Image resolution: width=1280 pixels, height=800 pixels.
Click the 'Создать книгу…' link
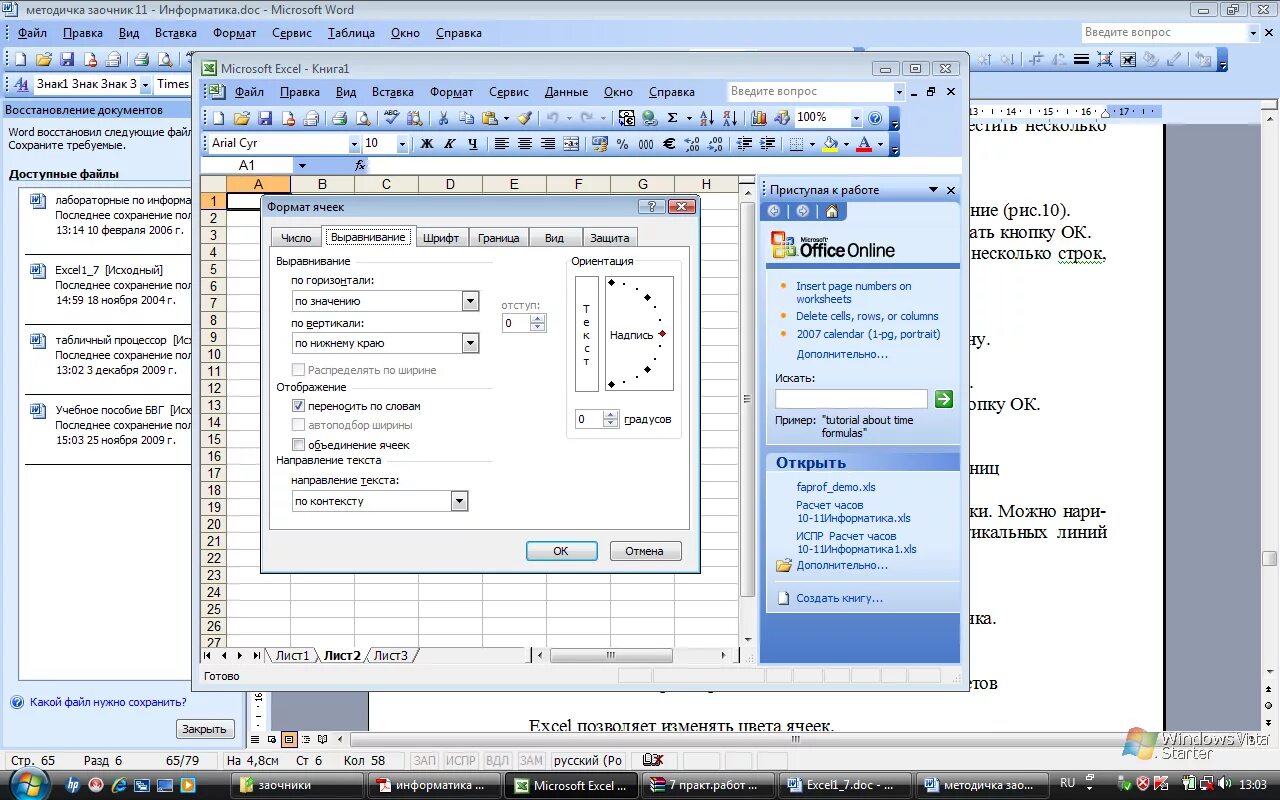[x=839, y=598]
